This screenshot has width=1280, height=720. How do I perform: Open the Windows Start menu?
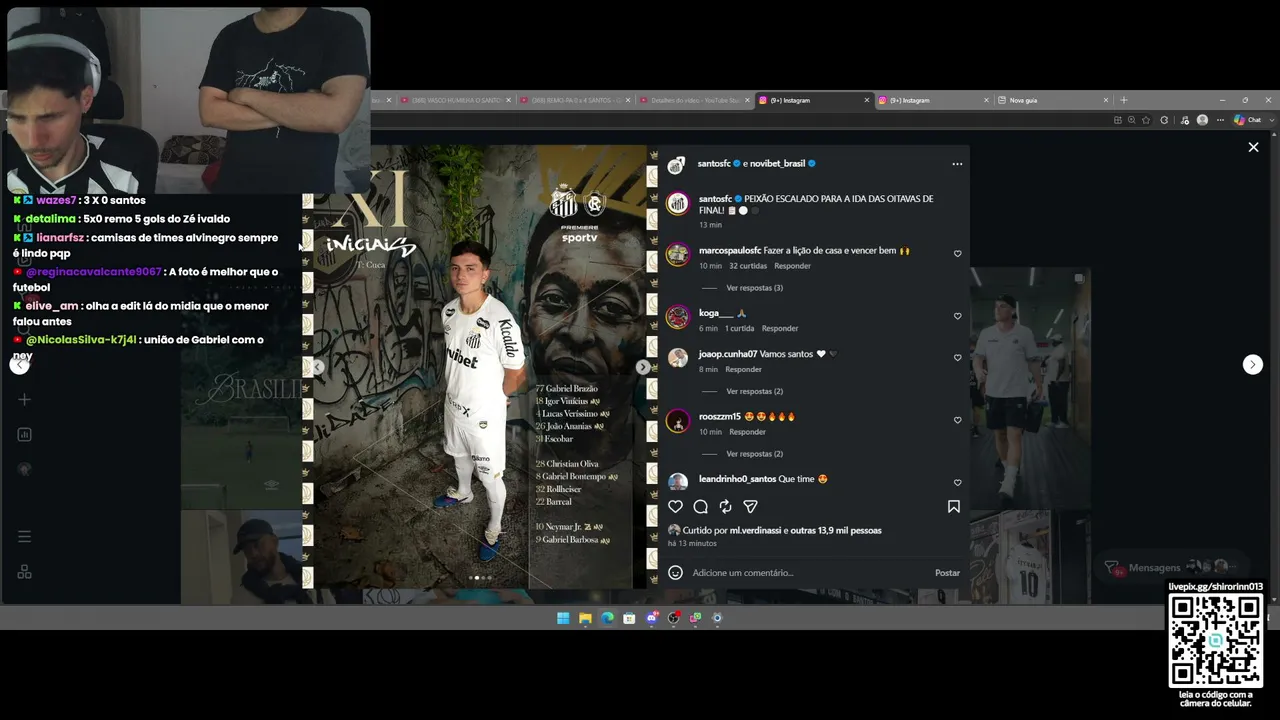[x=563, y=618]
